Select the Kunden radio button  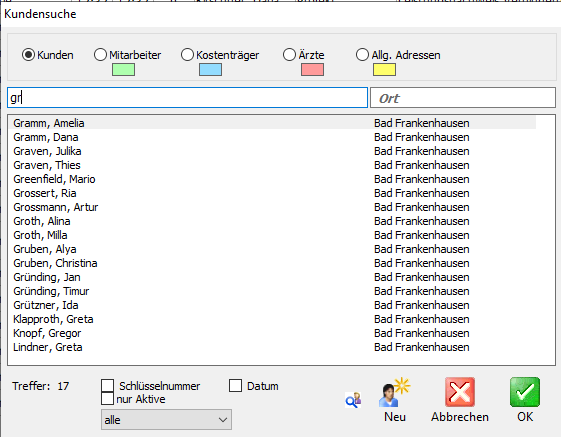coord(28,55)
